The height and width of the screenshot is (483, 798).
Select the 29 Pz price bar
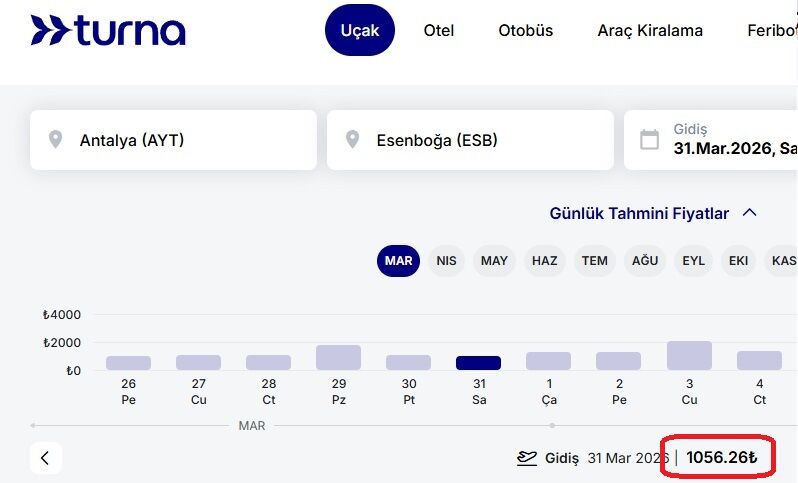(338, 358)
